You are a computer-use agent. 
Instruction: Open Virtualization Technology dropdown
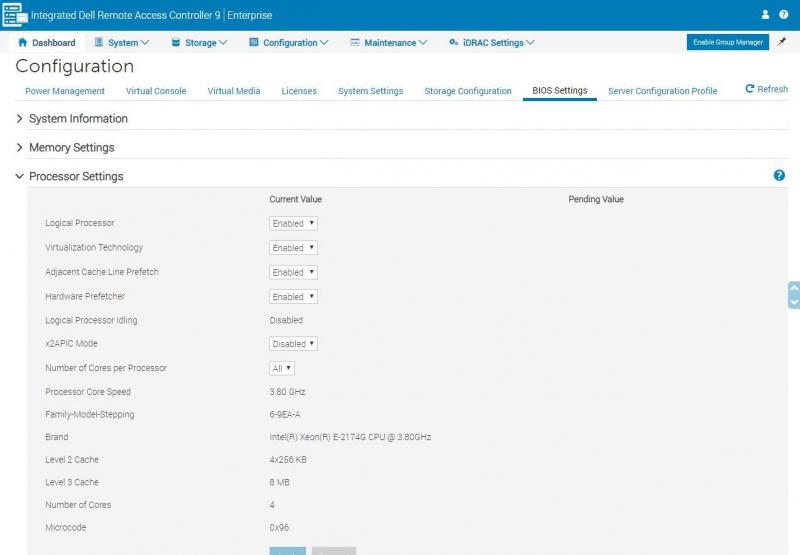point(293,248)
